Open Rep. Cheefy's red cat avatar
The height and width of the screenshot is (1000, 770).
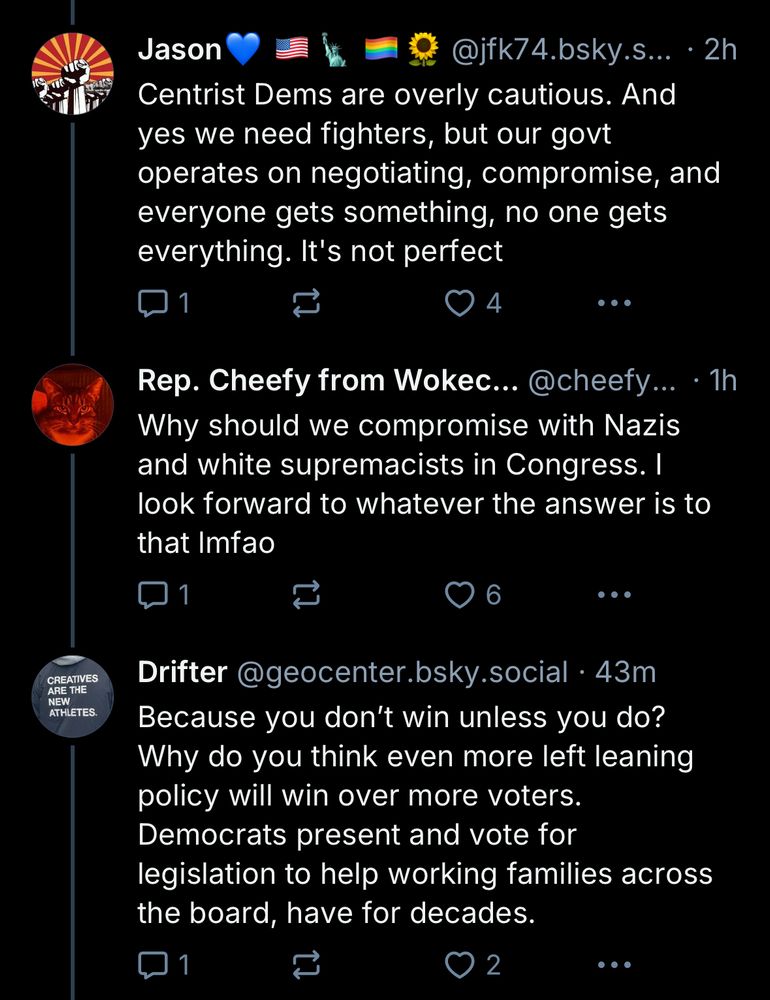73,403
